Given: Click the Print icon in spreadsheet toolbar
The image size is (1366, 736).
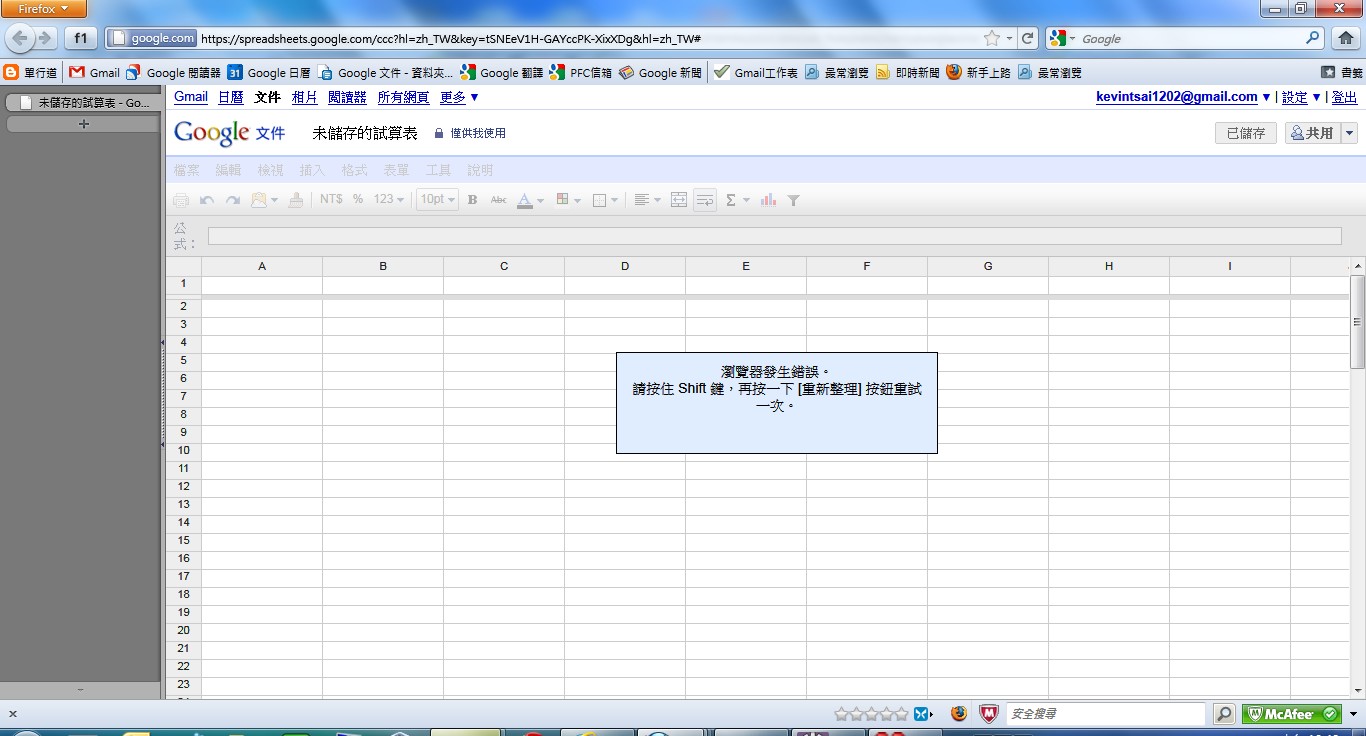Looking at the screenshot, I should (x=181, y=200).
